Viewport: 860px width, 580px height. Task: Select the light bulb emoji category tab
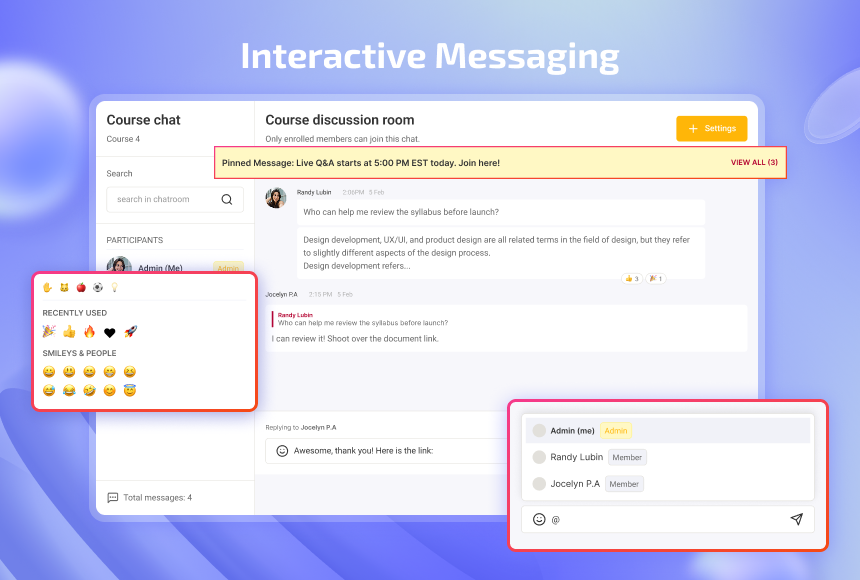click(x=115, y=287)
